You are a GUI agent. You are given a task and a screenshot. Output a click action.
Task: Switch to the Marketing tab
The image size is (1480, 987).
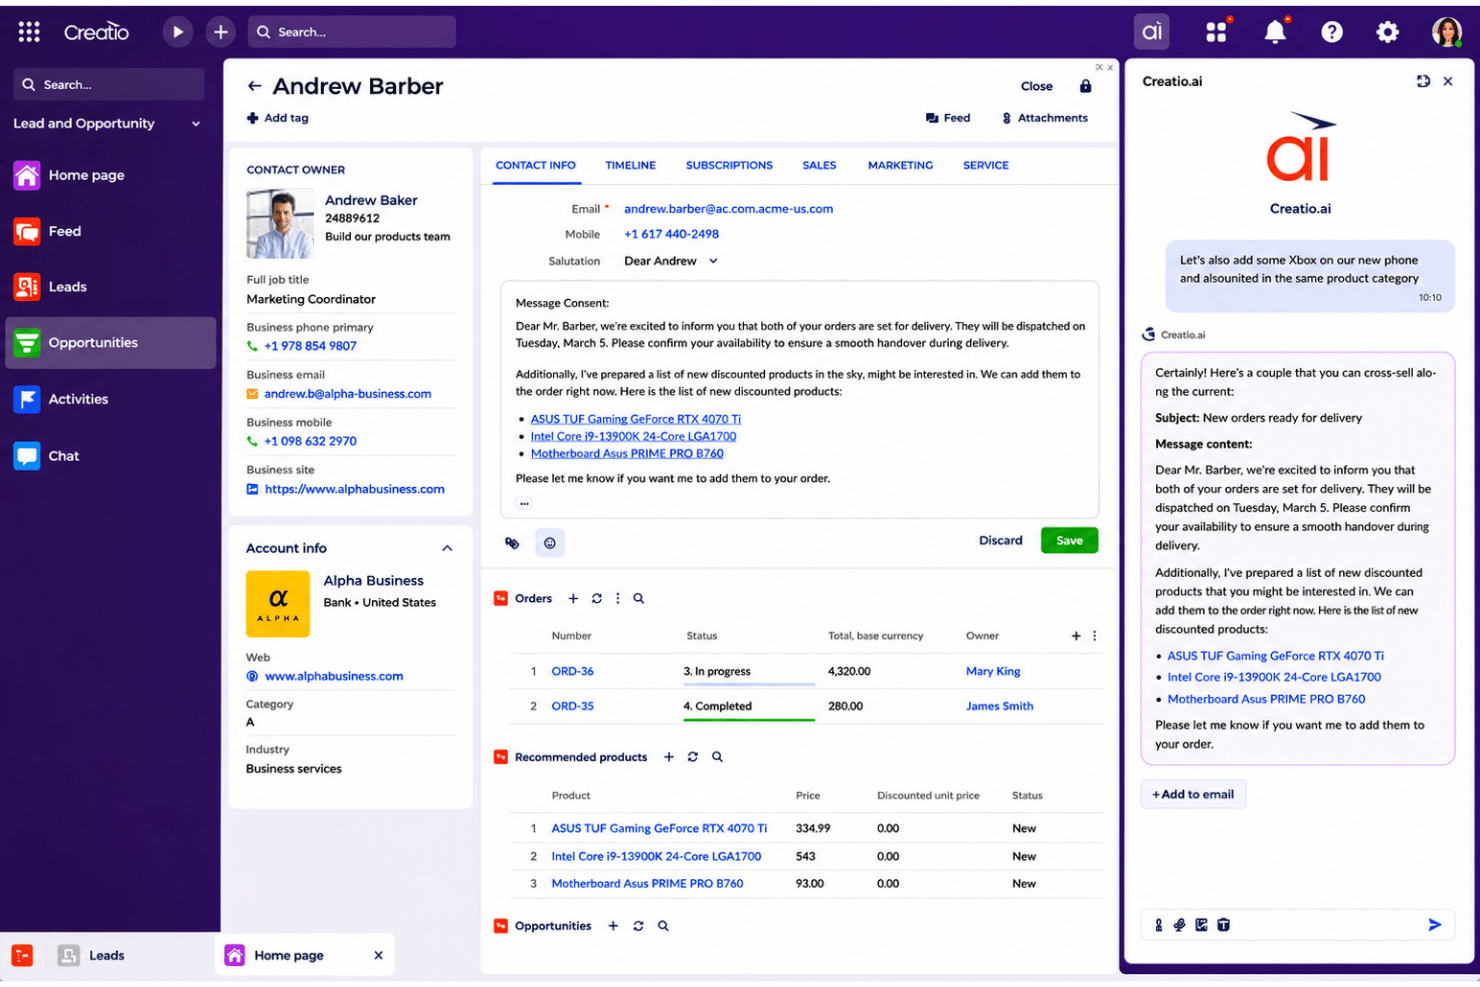[x=900, y=166]
